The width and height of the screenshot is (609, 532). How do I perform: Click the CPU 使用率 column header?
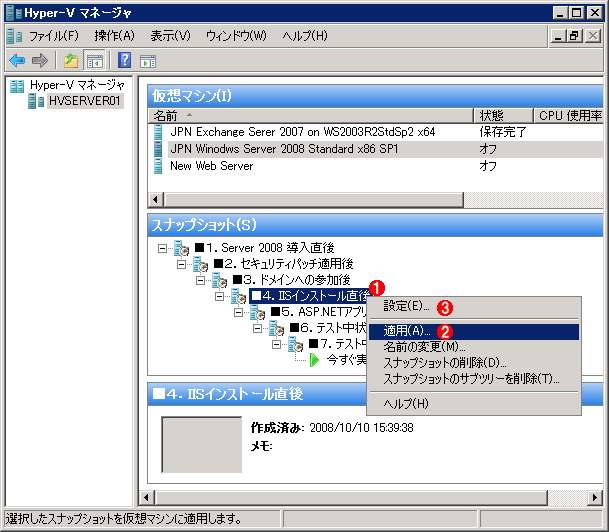click(568, 116)
